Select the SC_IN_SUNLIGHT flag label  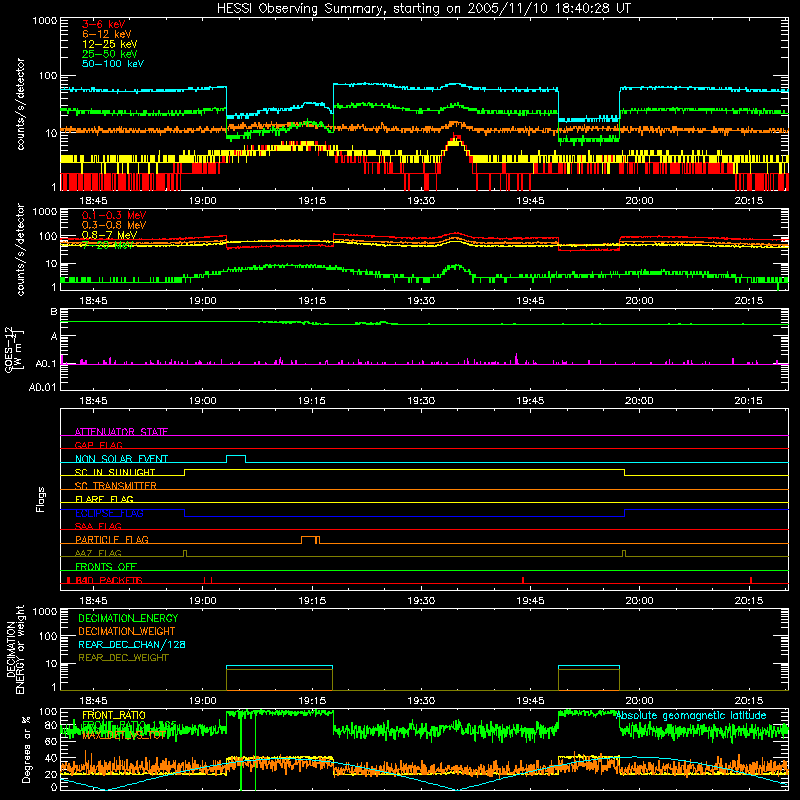tap(115, 472)
